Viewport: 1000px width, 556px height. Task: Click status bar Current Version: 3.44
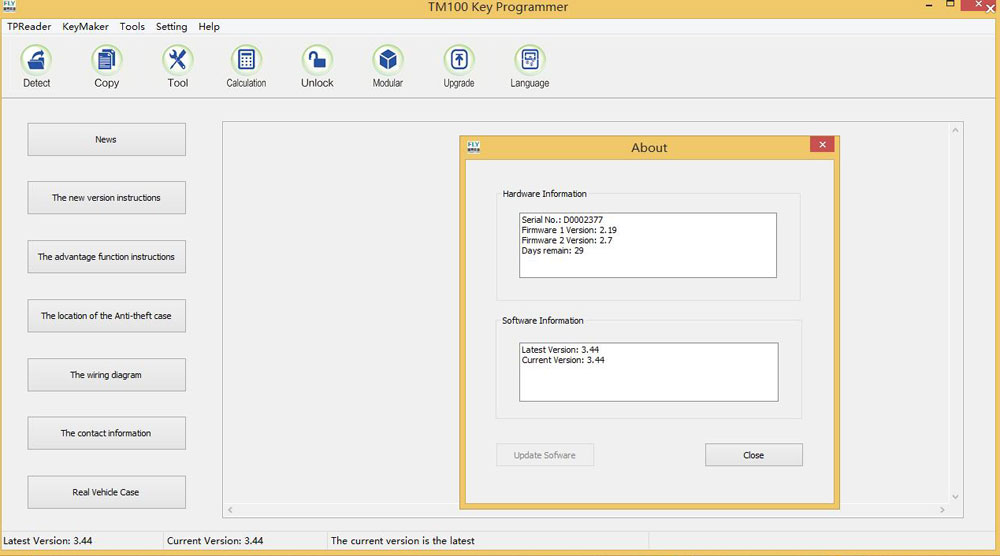pyautogui.click(x=215, y=541)
